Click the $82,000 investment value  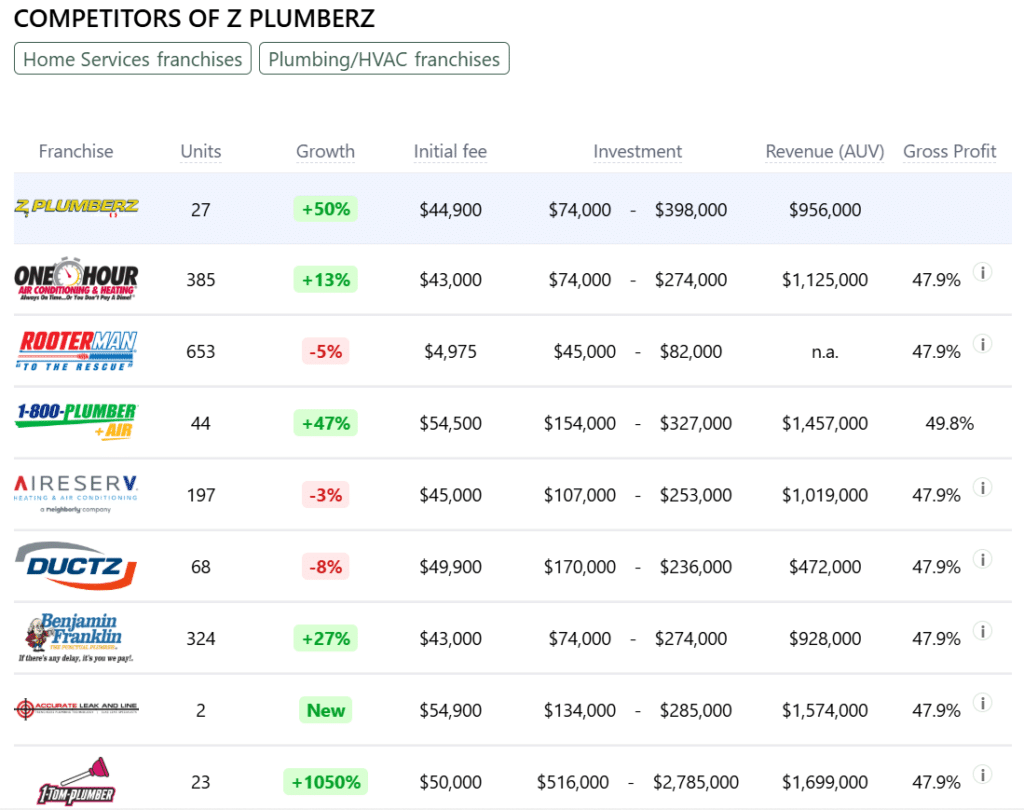[x=691, y=351]
